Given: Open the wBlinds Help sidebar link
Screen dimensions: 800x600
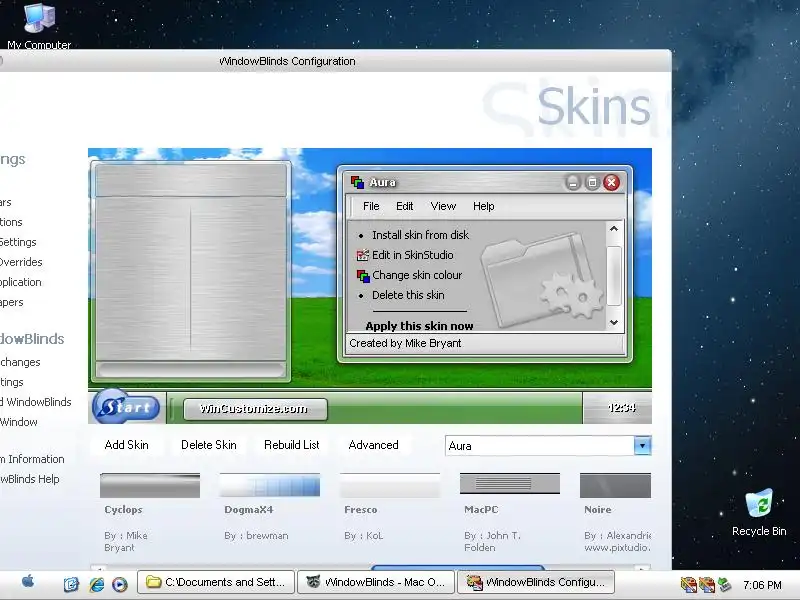Looking at the screenshot, I should [30, 479].
